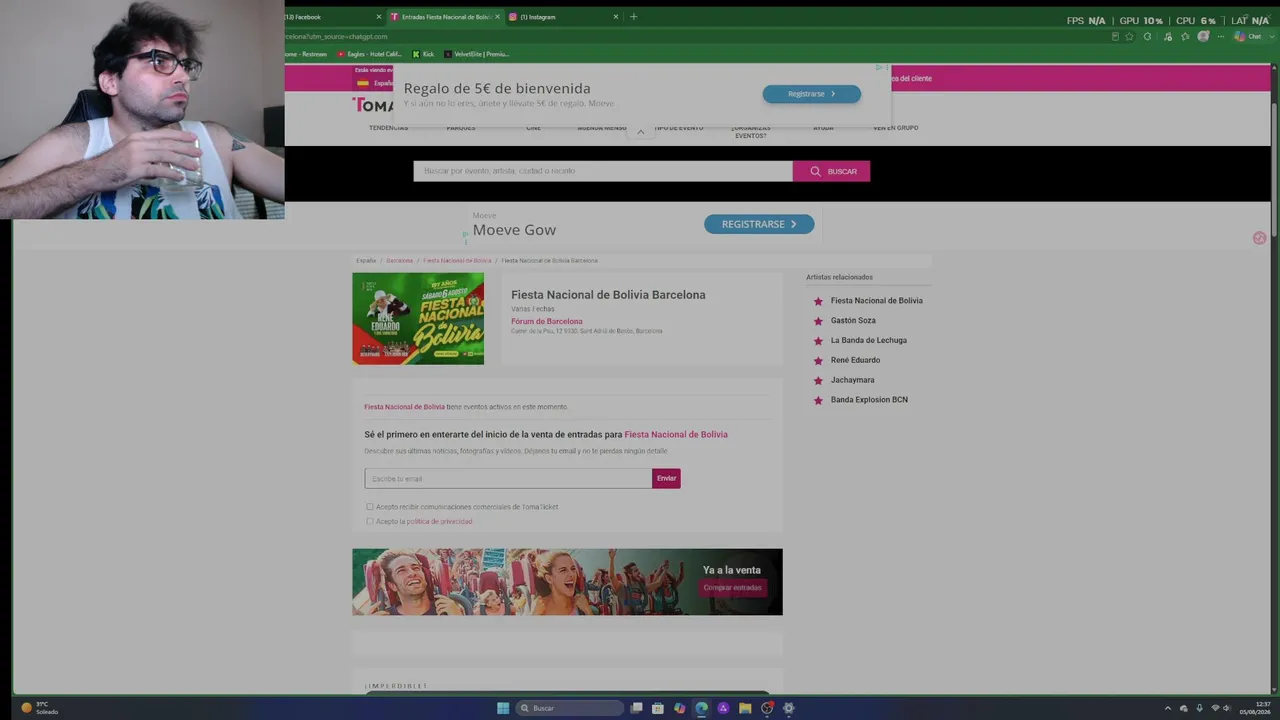Click the browser address bar URL
The image size is (1280, 720).
(x=337, y=37)
